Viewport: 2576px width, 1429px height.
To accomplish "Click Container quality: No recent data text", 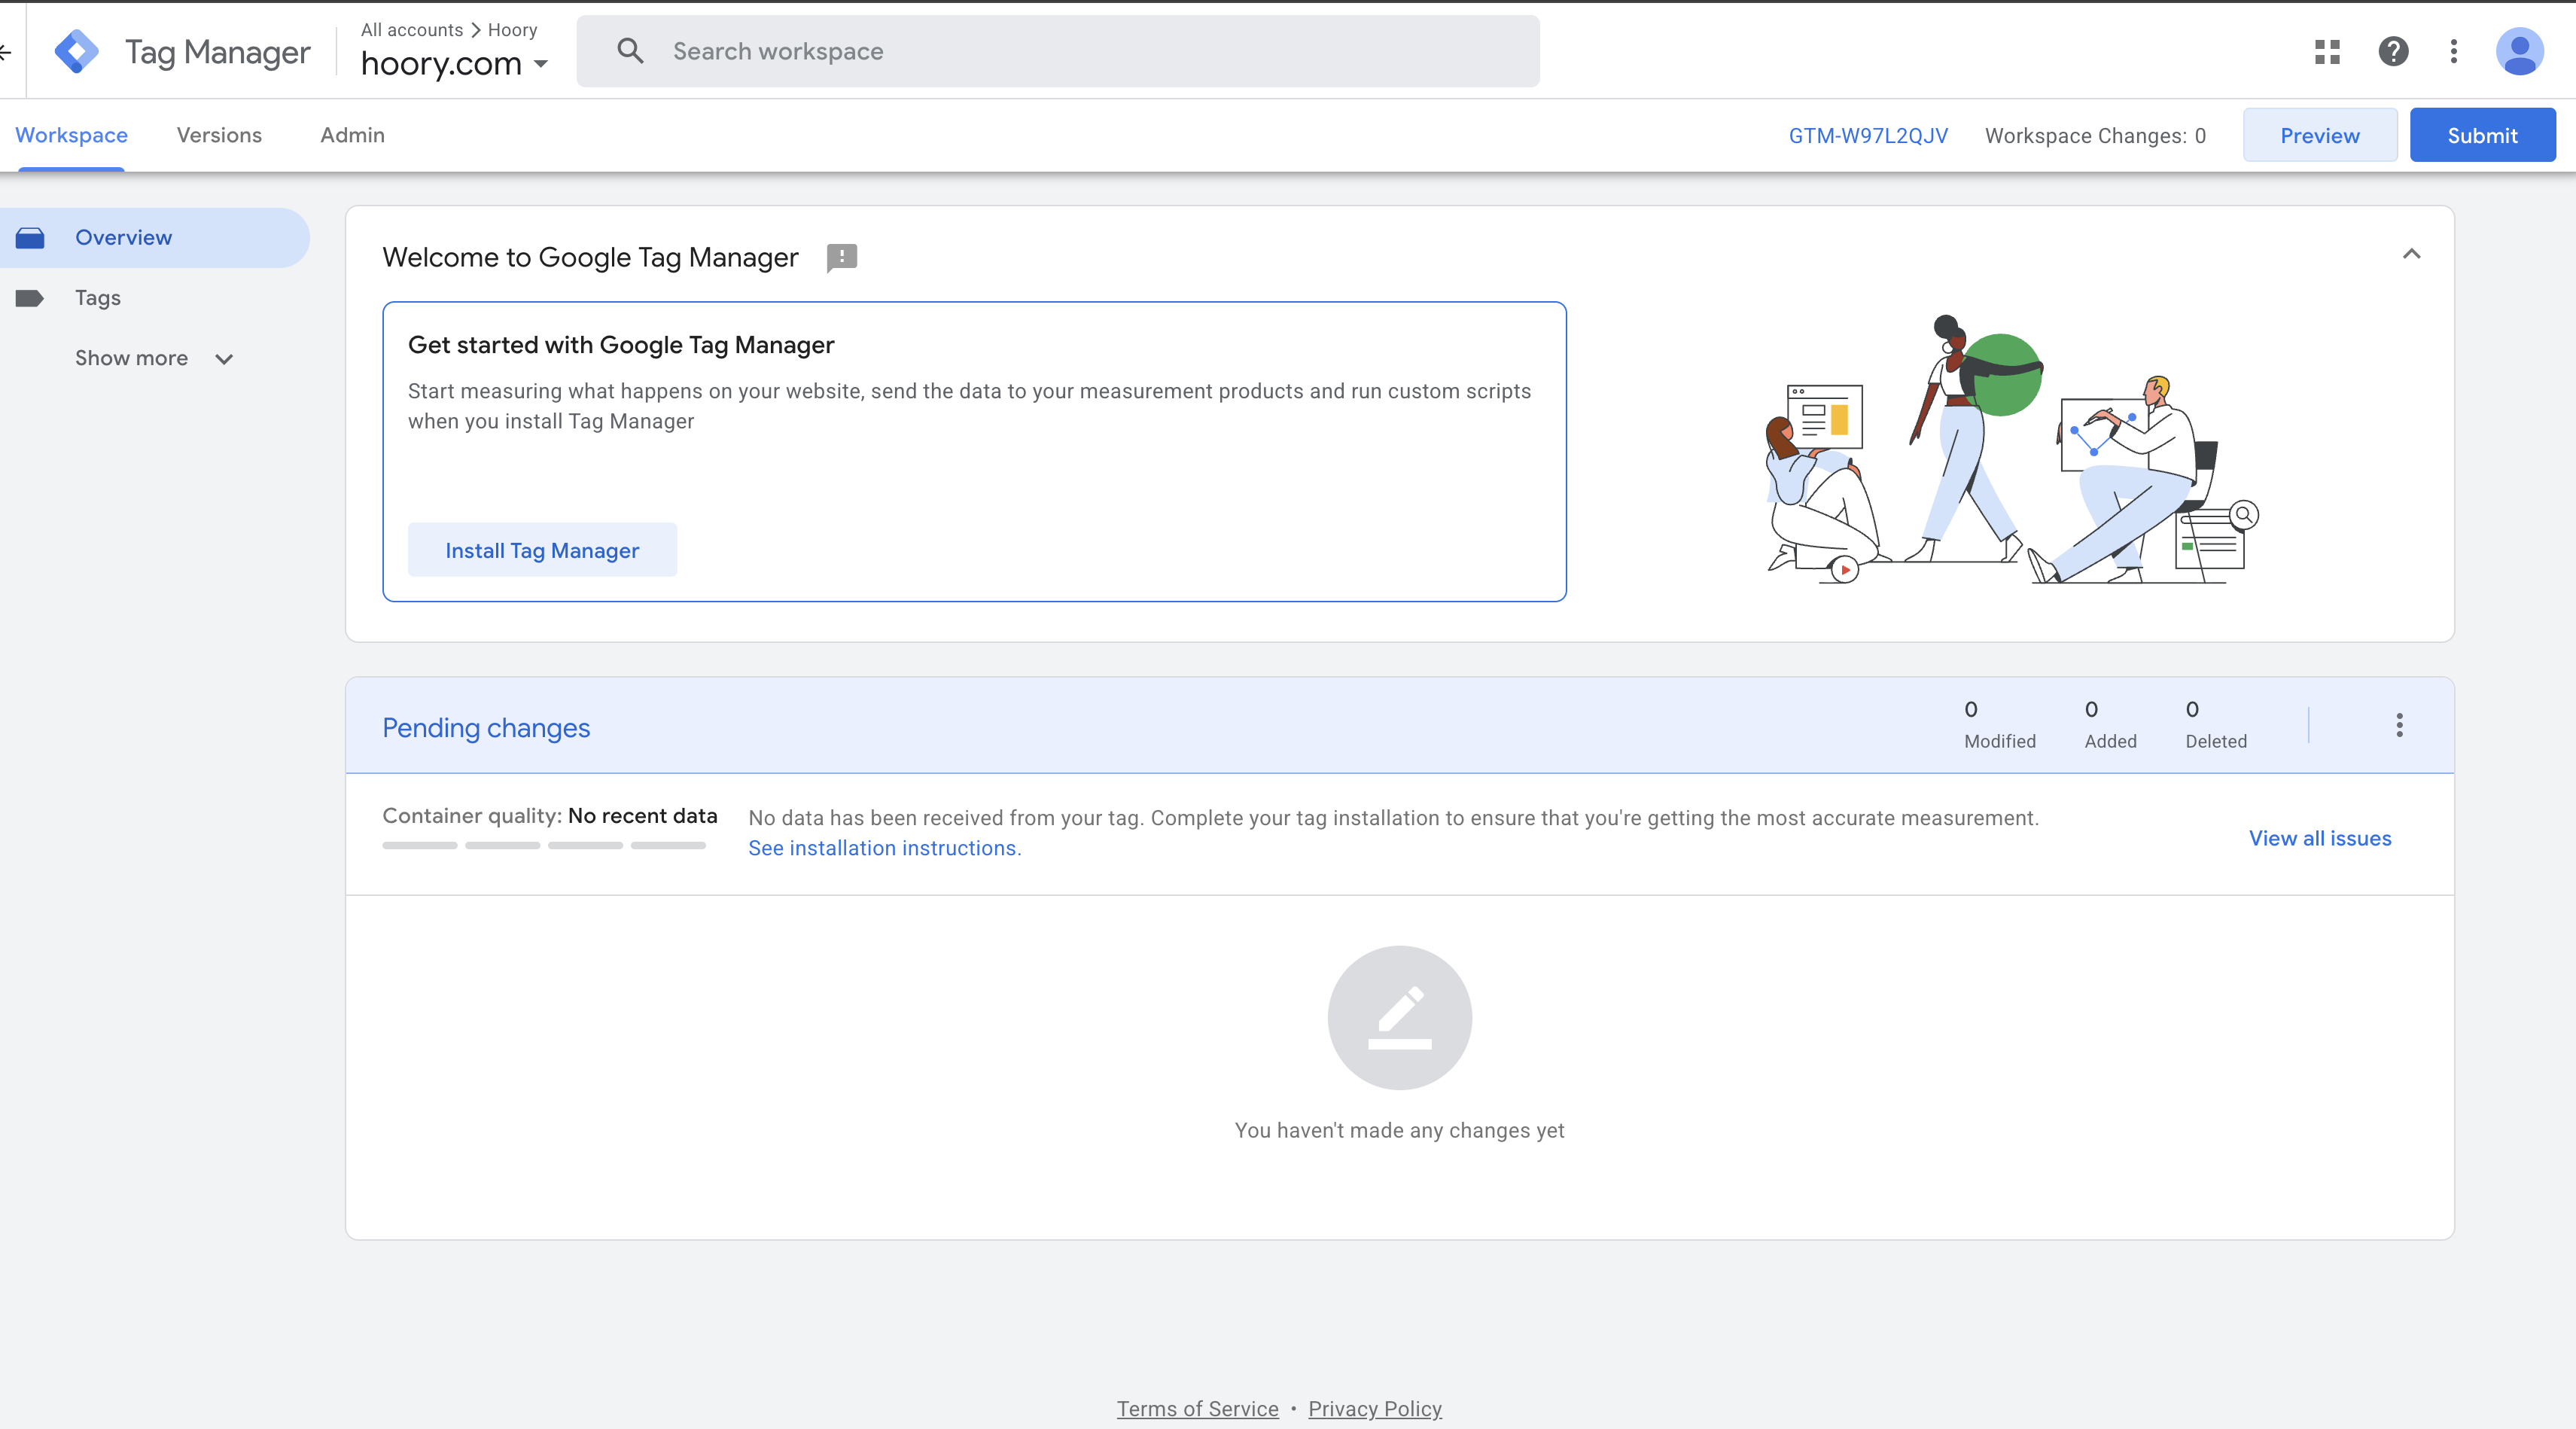I will tap(550, 816).
